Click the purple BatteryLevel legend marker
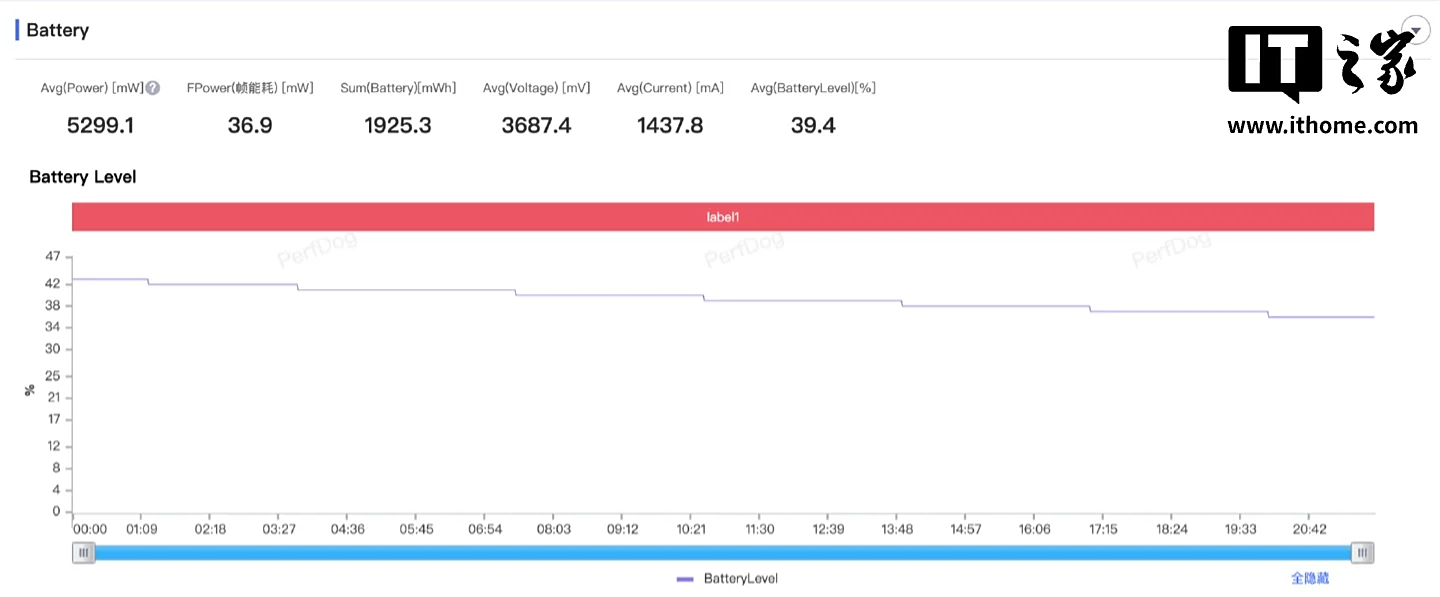The image size is (1440, 597). (x=685, y=579)
